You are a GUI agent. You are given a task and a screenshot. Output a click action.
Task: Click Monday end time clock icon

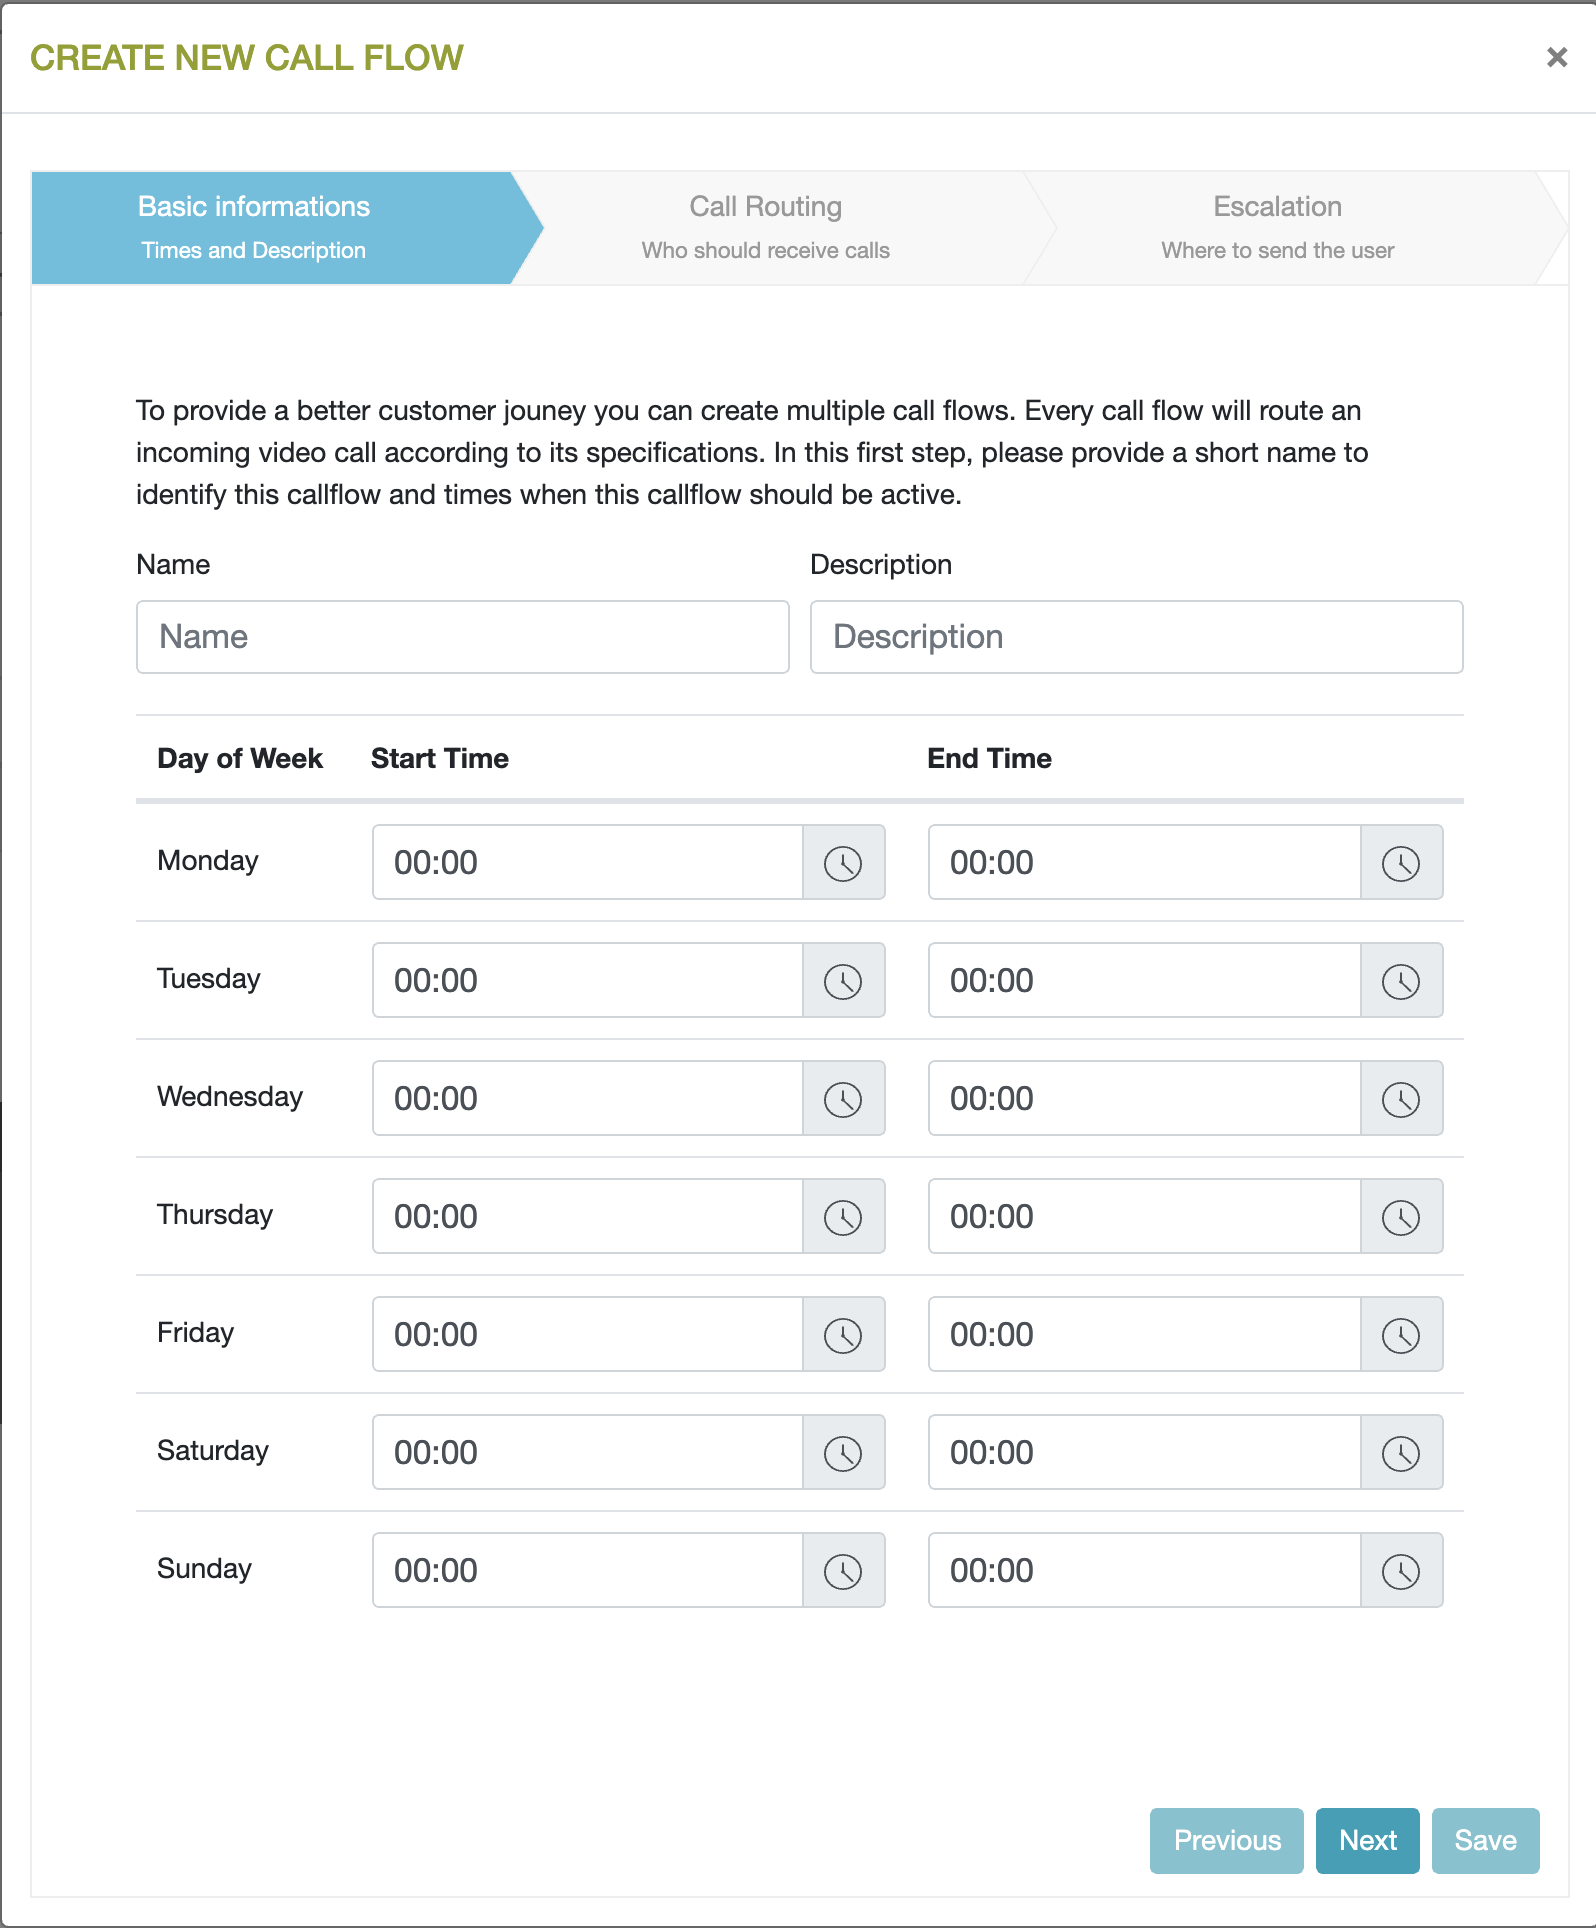1400,863
